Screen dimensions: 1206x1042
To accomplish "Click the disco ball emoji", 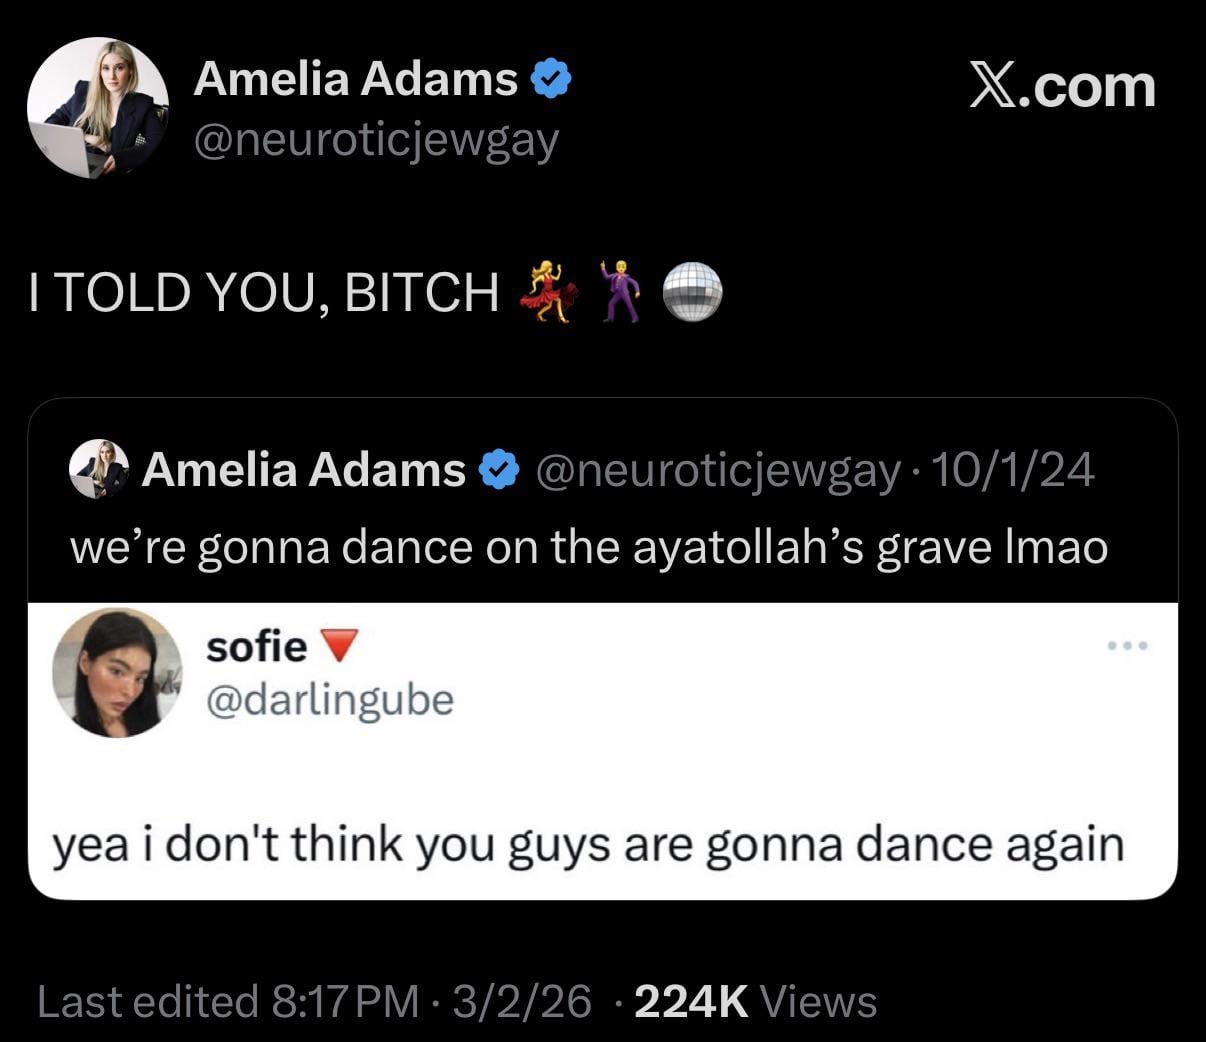I will point(692,291).
